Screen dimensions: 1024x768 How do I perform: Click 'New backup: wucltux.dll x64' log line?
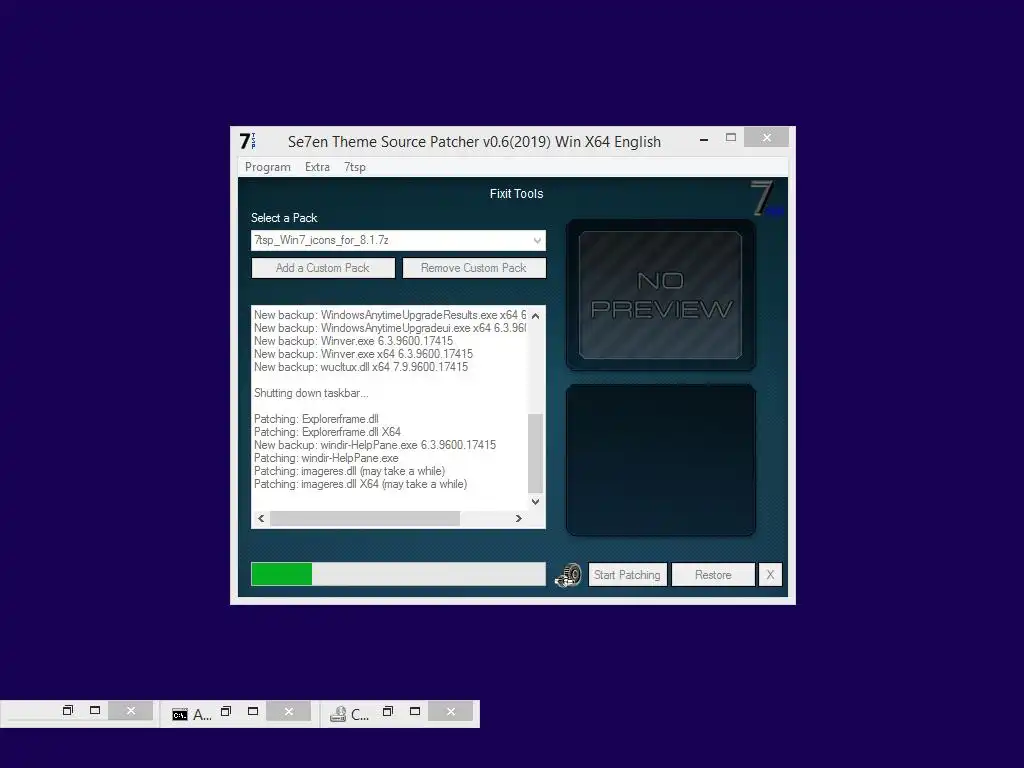click(360, 367)
